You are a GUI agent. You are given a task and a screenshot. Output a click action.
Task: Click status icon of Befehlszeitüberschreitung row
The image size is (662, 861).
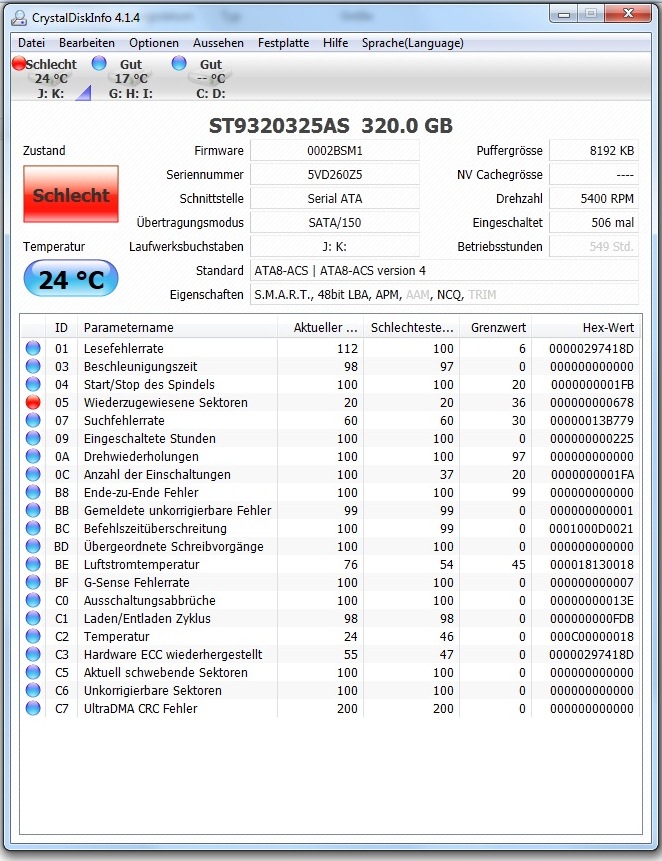pyautogui.click(x=33, y=528)
